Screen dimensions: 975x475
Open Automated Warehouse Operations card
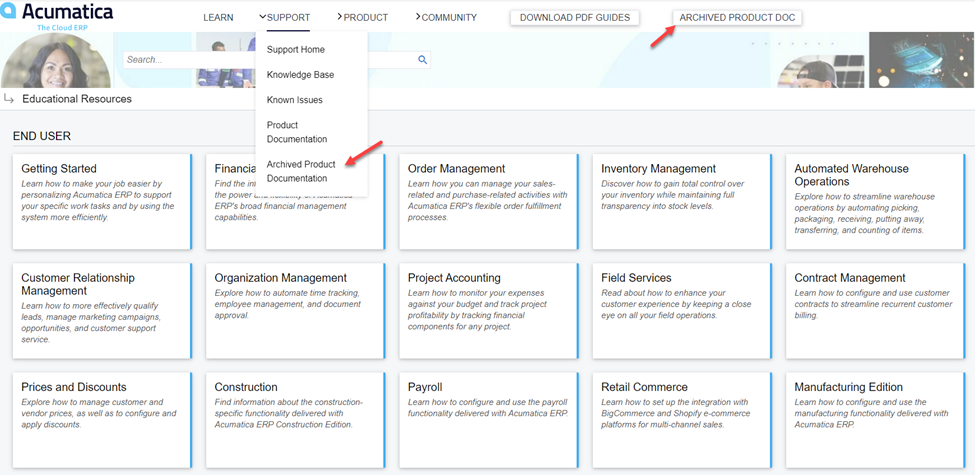(x=876, y=202)
